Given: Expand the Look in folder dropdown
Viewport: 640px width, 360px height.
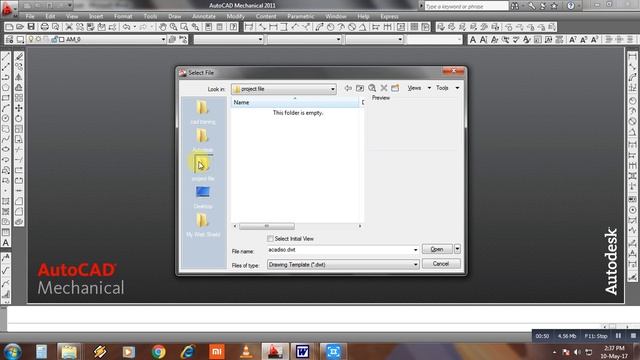Looking at the screenshot, I should 333,89.
